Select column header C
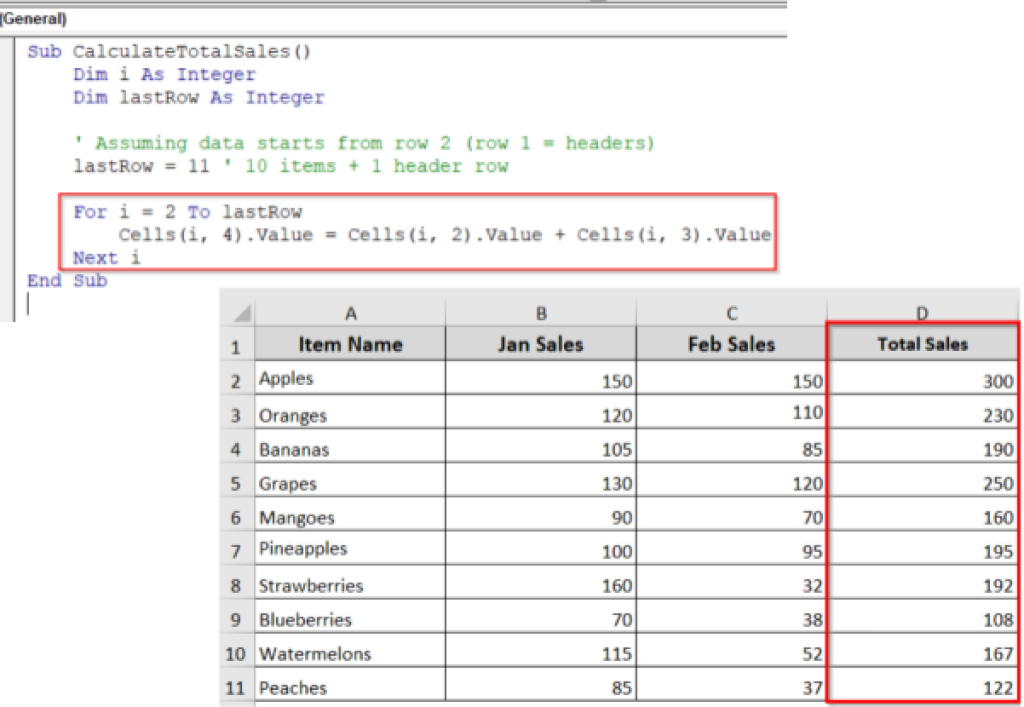The height and width of the screenshot is (707, 1024). tap(730, 312)
